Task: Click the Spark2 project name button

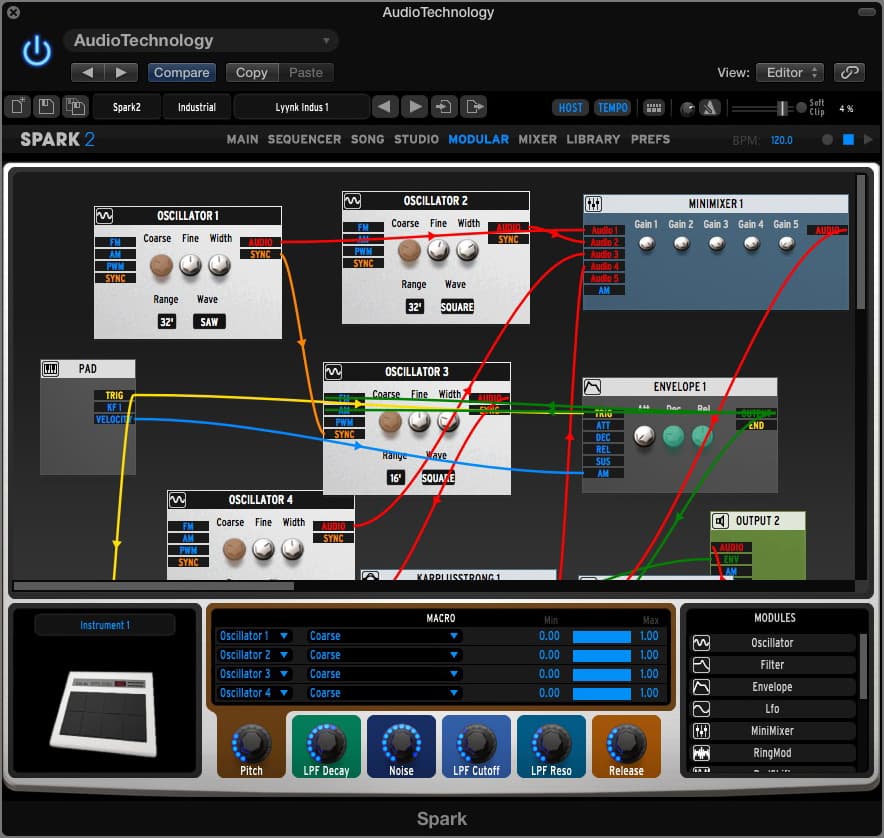Action: [x=127, y=107]
